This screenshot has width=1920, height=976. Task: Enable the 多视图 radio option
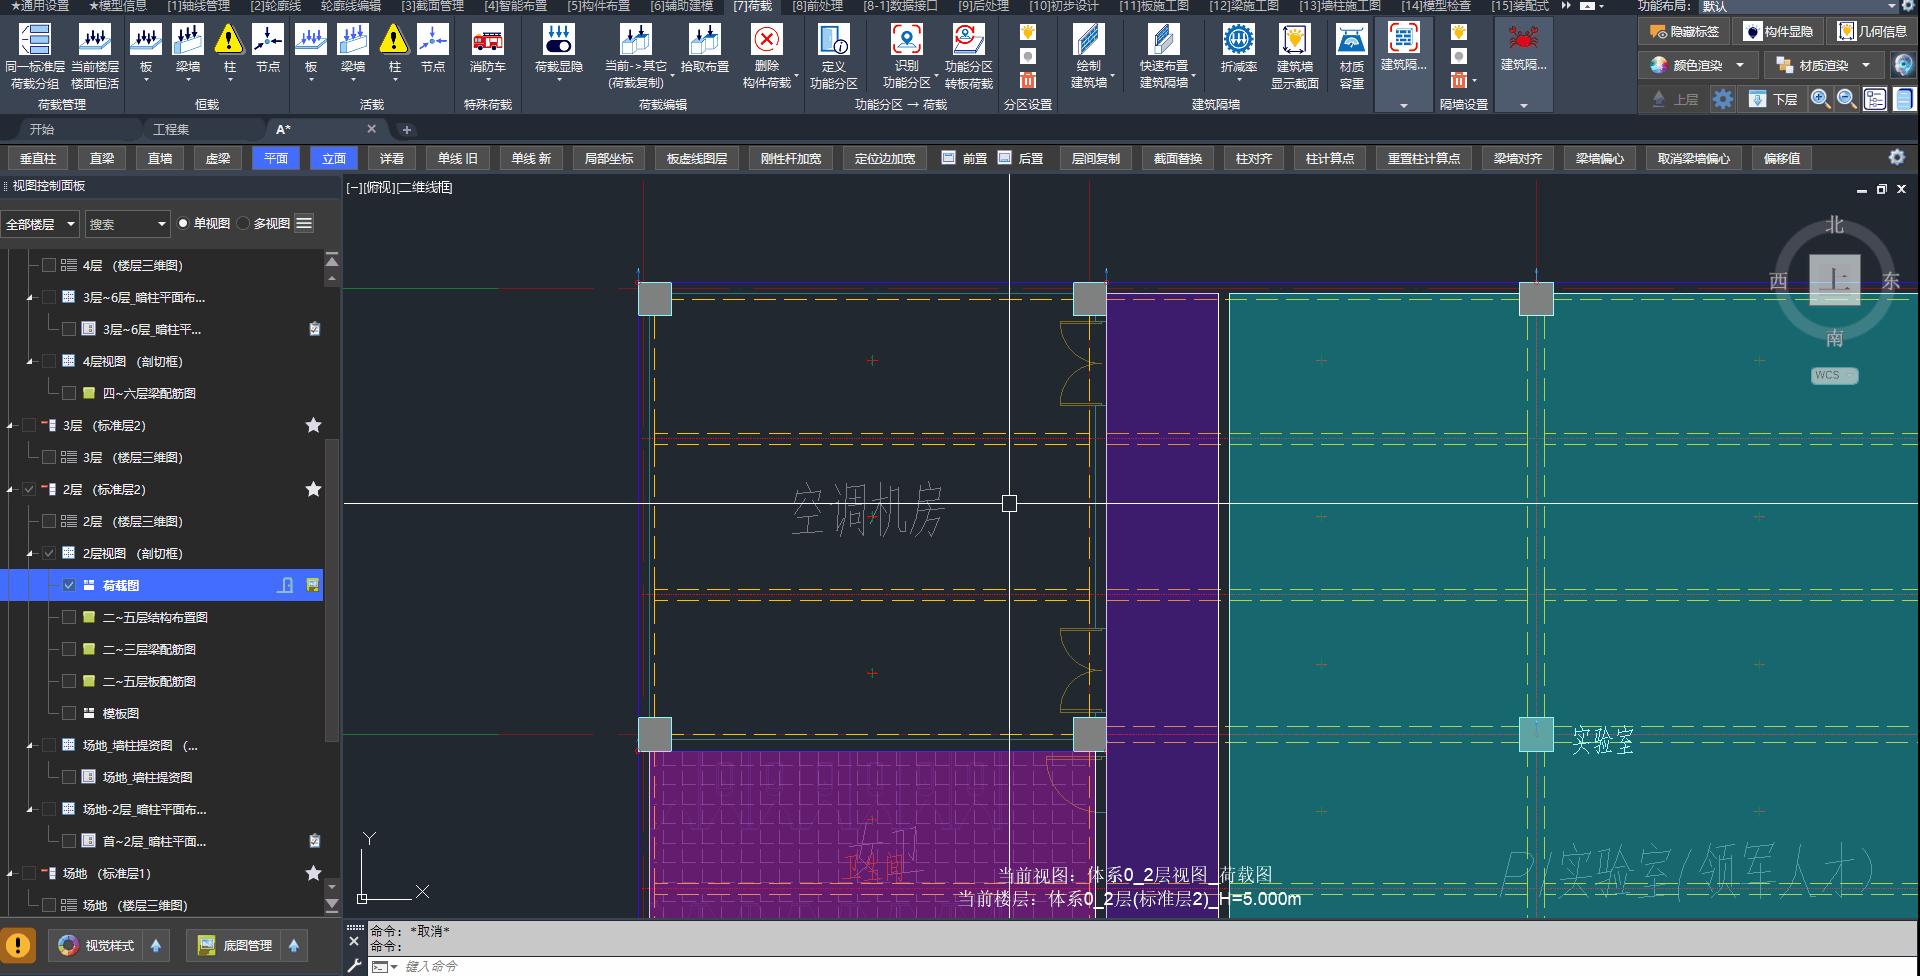pyautogui.click(x=244, y=224)
